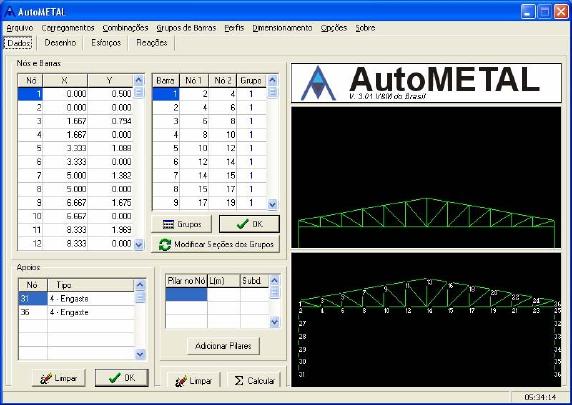The image size is (572, 405).
Task: Open the Dimensionamento menu
Action: 282,28
